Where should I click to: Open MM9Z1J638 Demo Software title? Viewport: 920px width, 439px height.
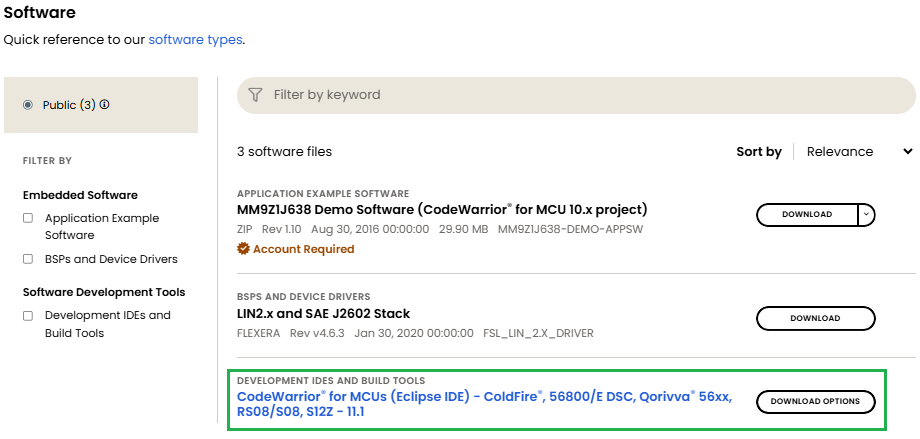(442, 210)
